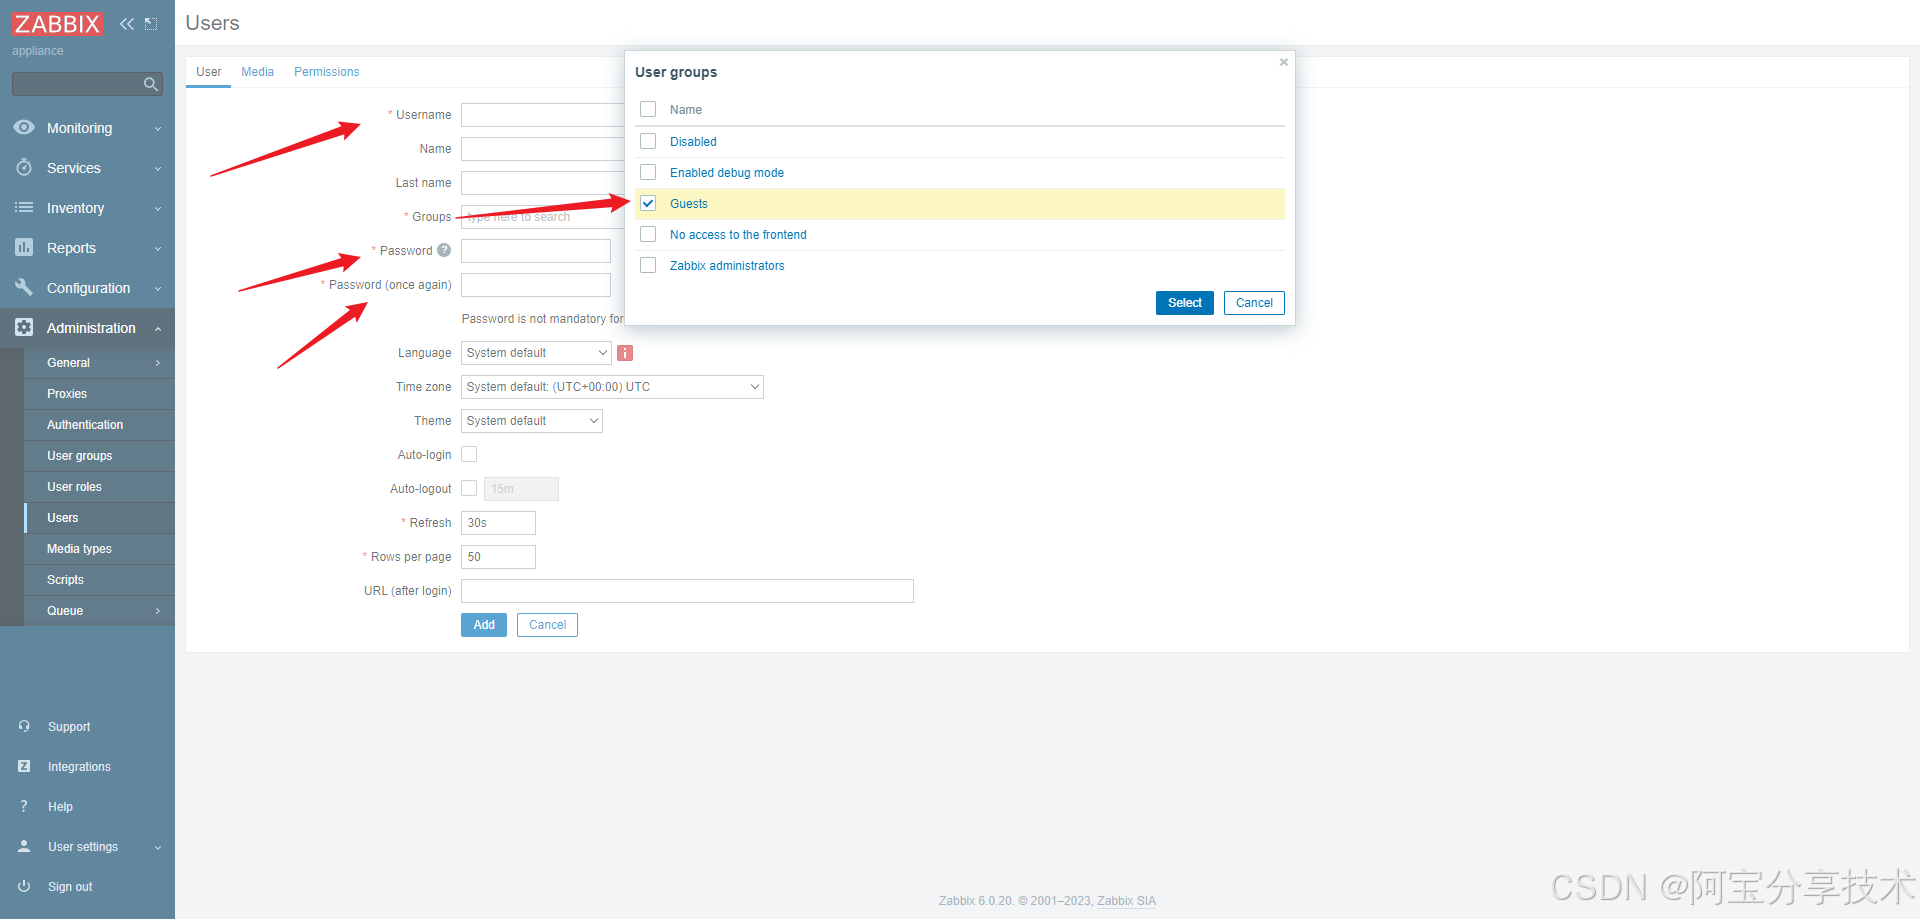Select the User tab
This screenshot has width=1920, height=919.
pyautogui.click(x=208, y=72)
